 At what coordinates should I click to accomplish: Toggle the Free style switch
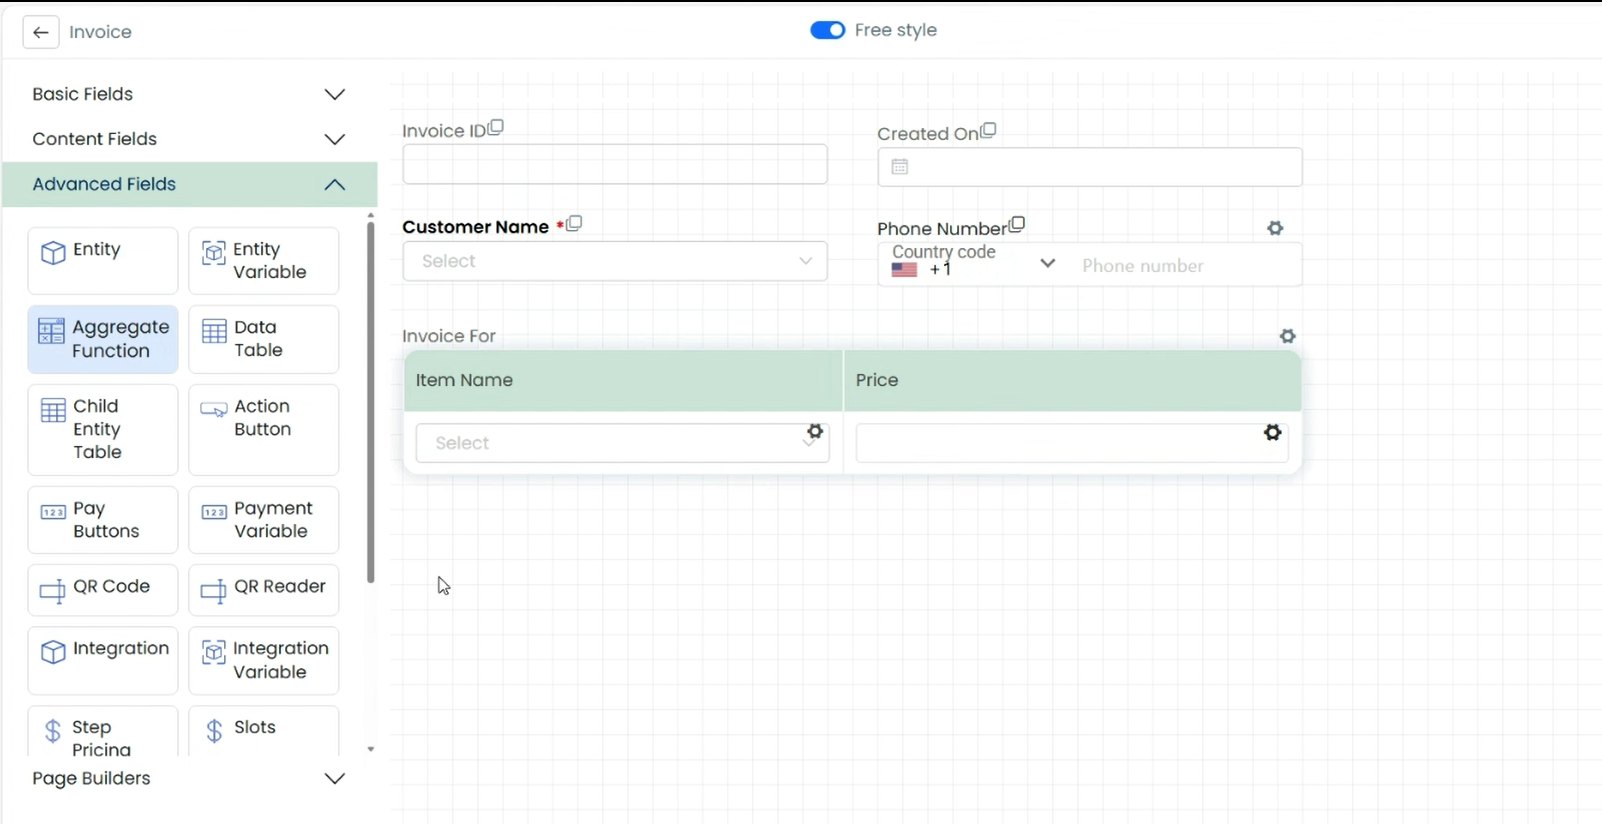click(x=827, y=30)
